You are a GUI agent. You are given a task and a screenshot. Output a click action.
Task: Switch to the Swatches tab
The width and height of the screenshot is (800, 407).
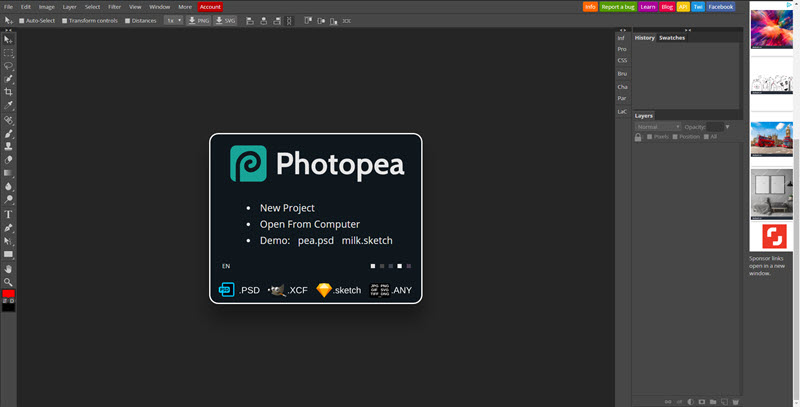(672, 38)
